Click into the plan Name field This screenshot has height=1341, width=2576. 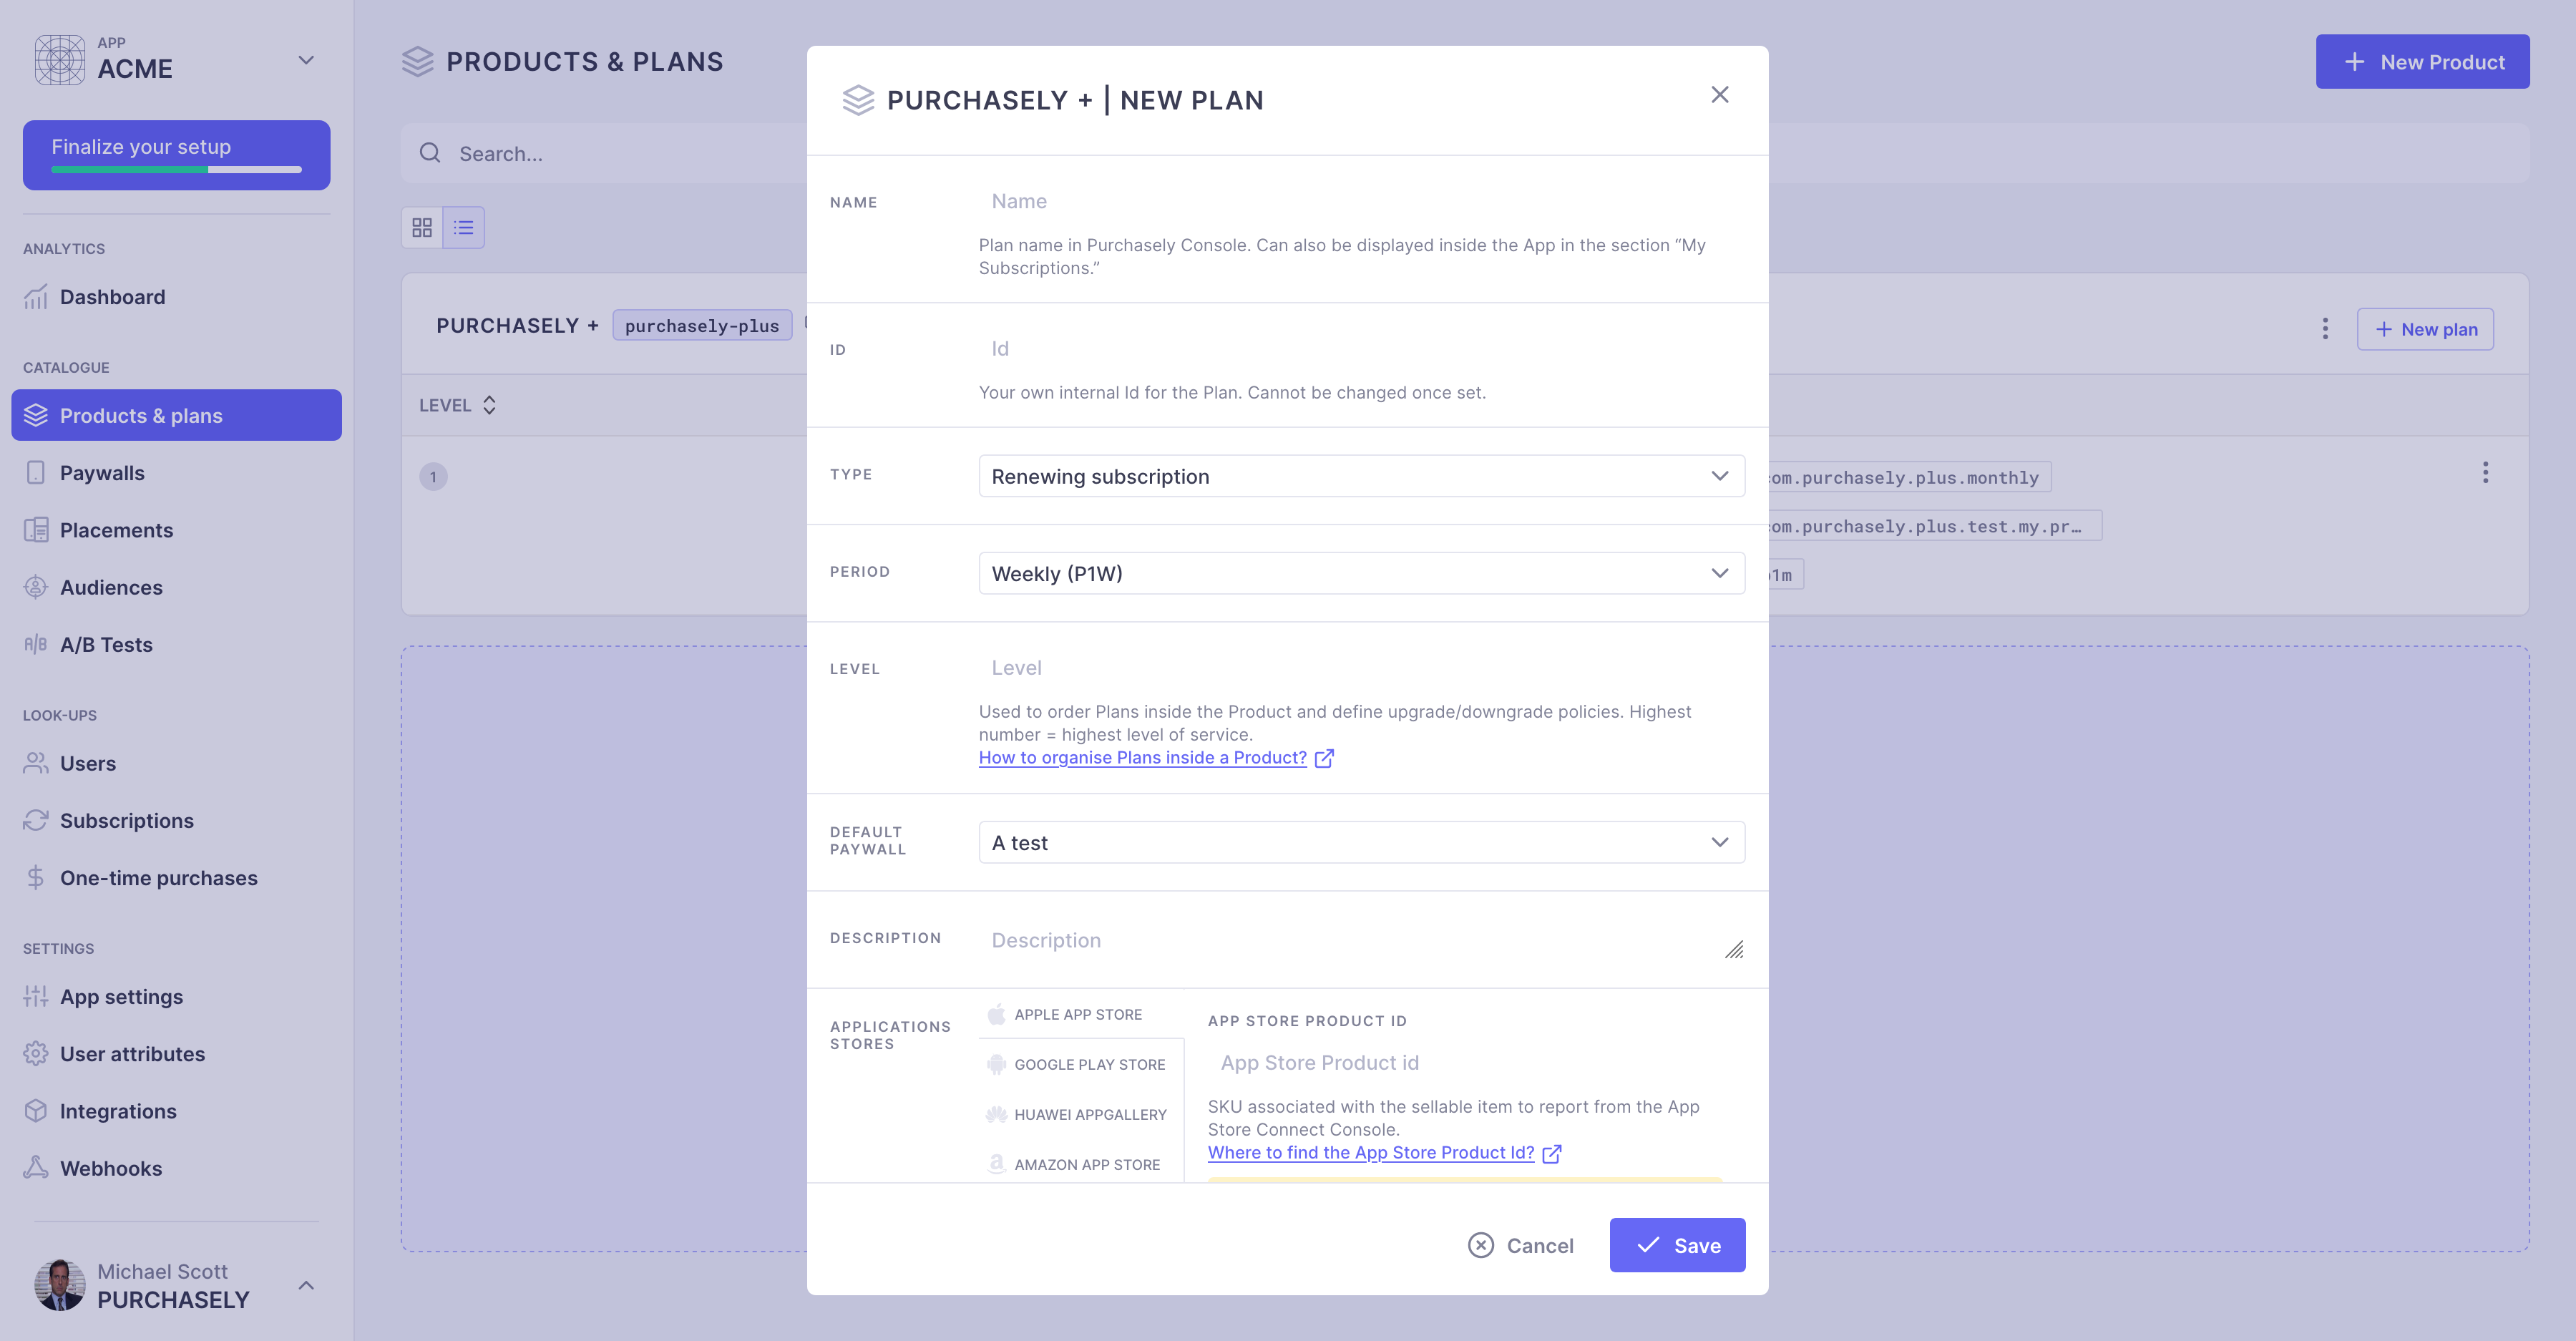[x=1361, y=202]
